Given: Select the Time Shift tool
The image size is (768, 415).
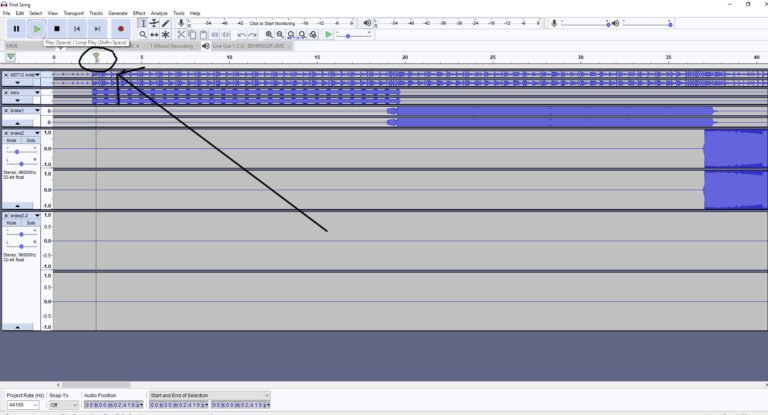Looking at the screenshot, I should (x=154, y=35).
